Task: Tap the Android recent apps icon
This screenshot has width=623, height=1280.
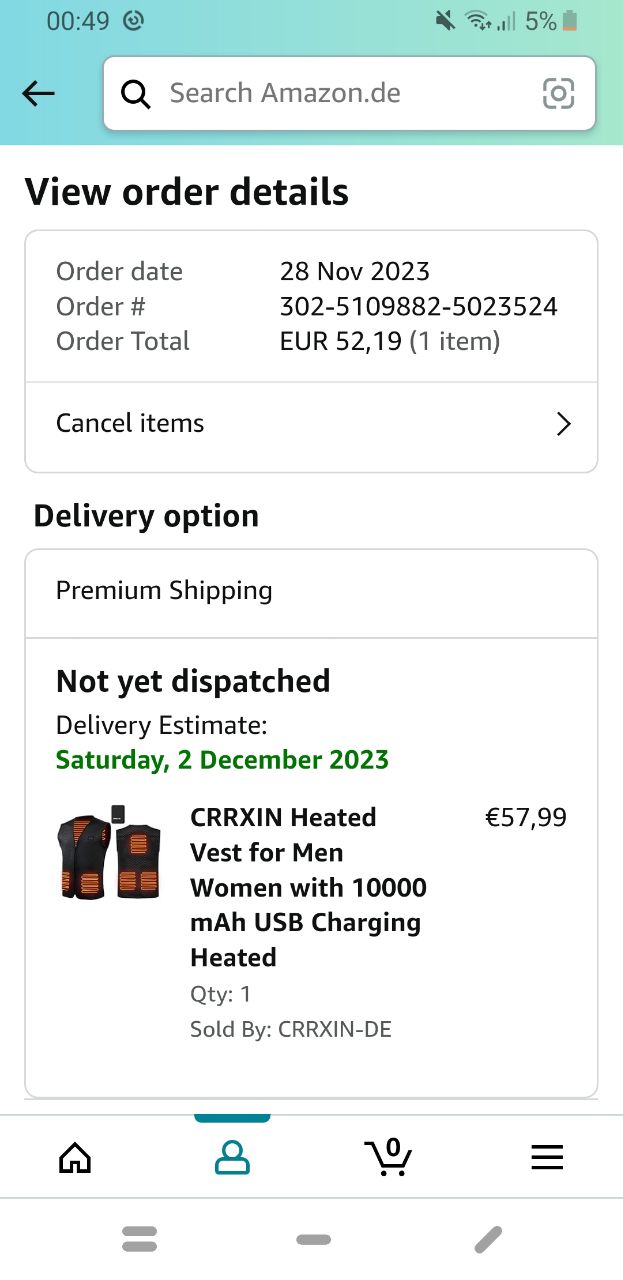Action: [140, 1240]
